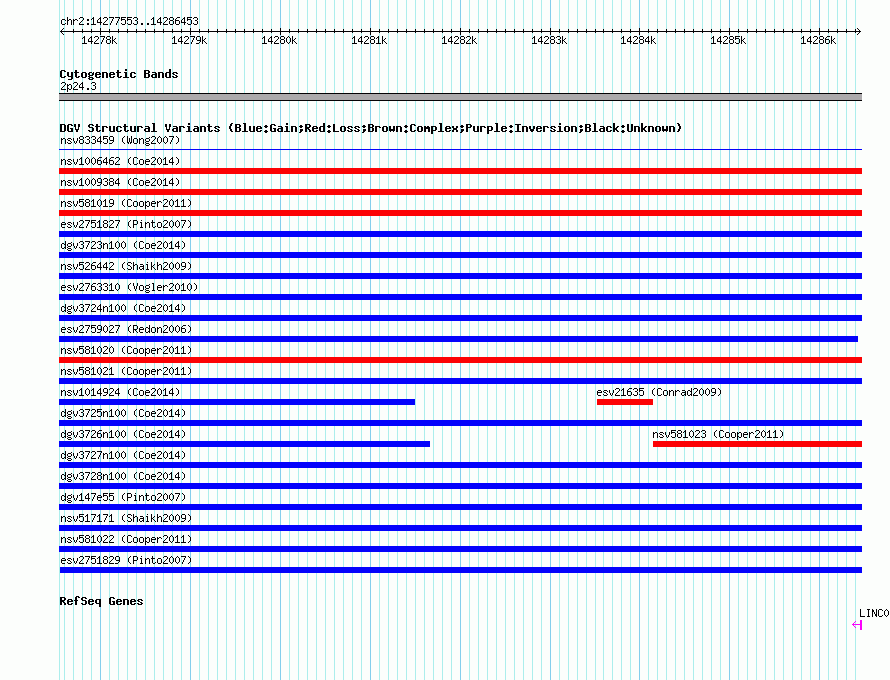Open the dgv3725n100 (Coe2014) label
The image size is (890, 680).
(x=123, y=413)
